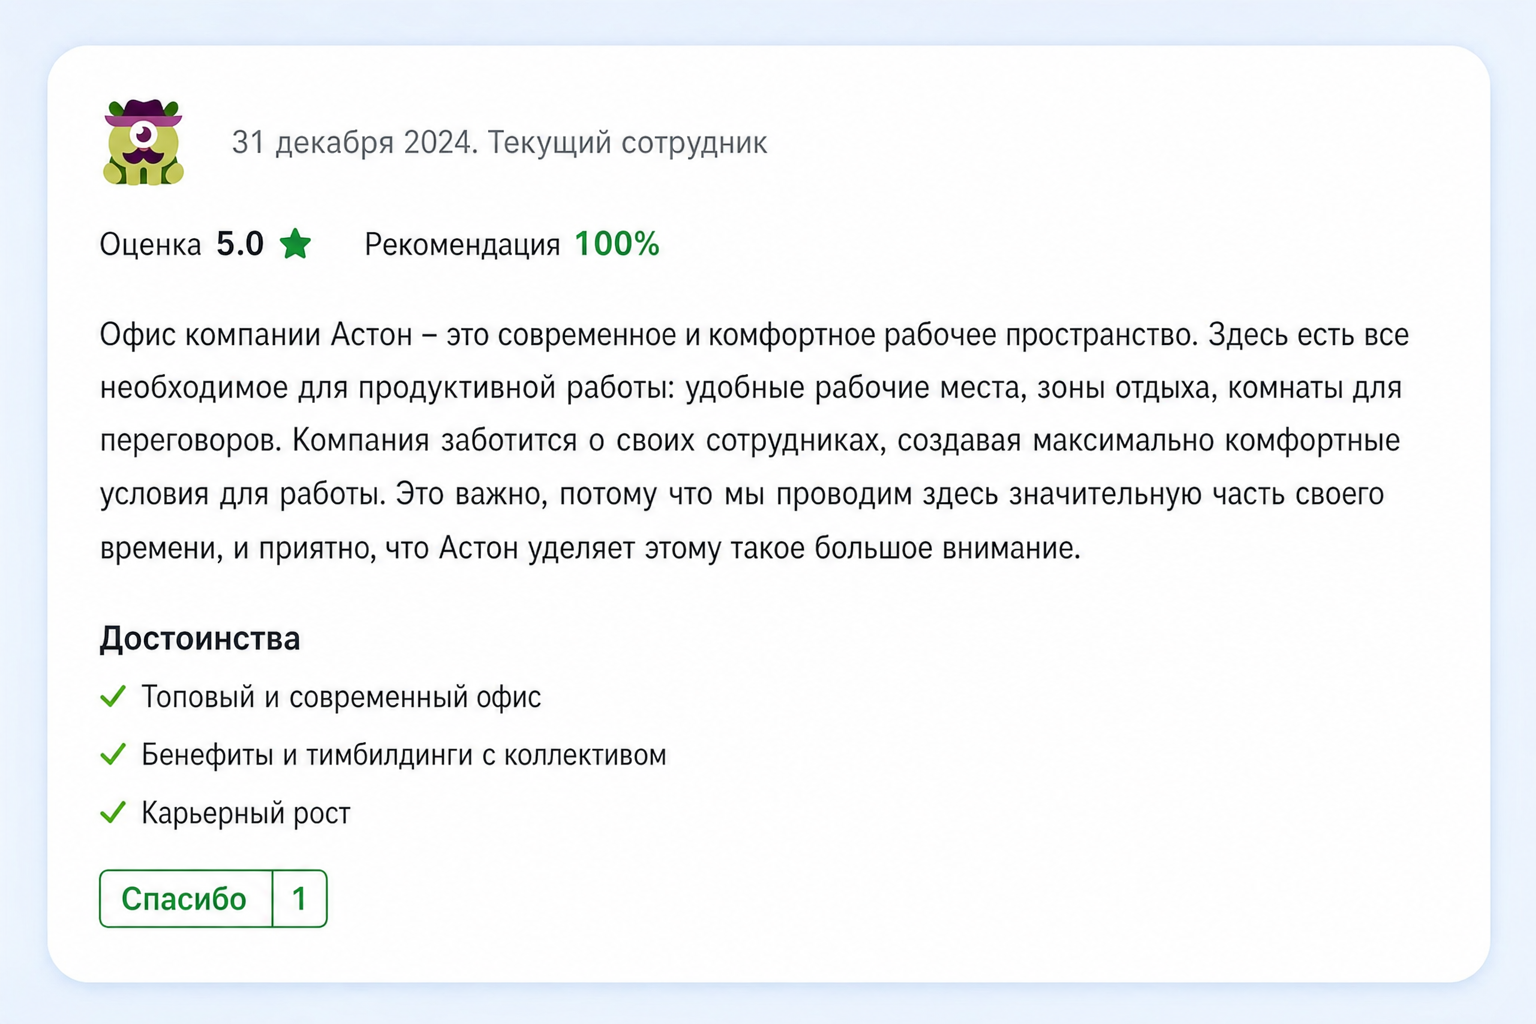Click the Карьерный рост list item
Screen dimensions: 1536x1024
[x=246, y=813]
